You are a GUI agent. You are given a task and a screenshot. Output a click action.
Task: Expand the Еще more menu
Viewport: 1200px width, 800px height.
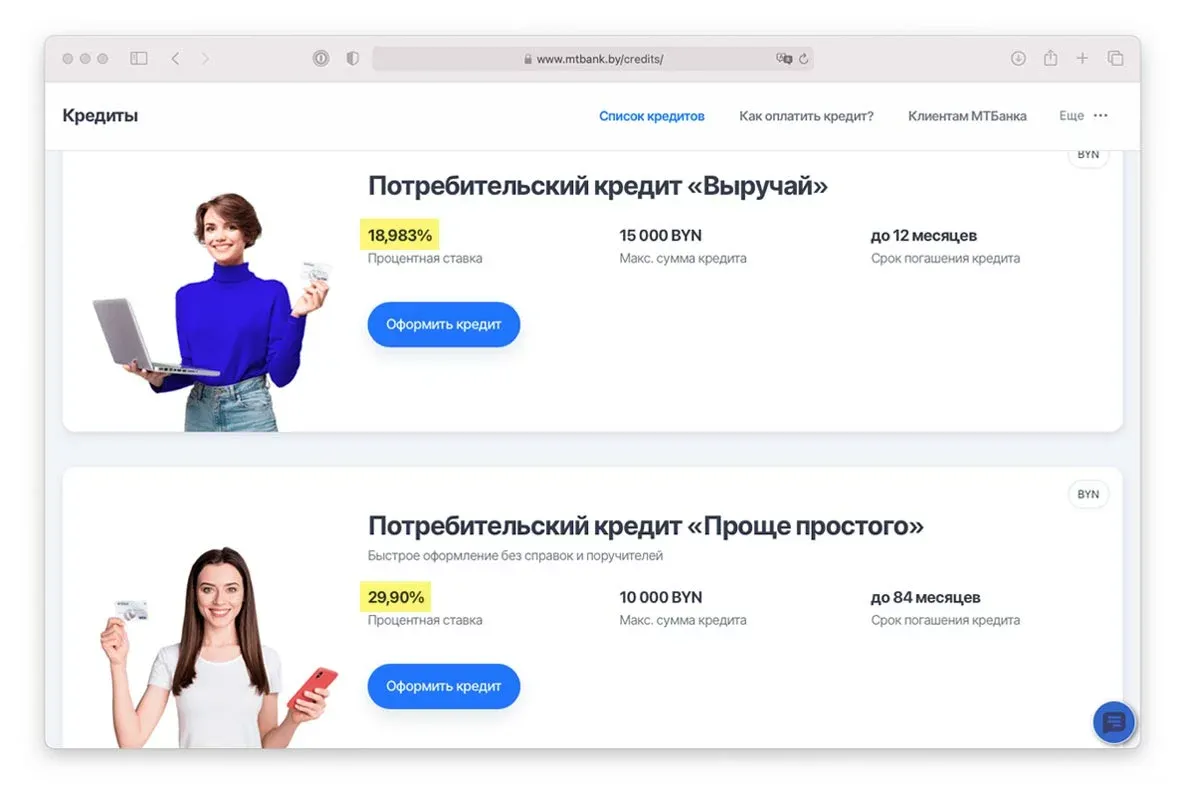click(1083, 116)
